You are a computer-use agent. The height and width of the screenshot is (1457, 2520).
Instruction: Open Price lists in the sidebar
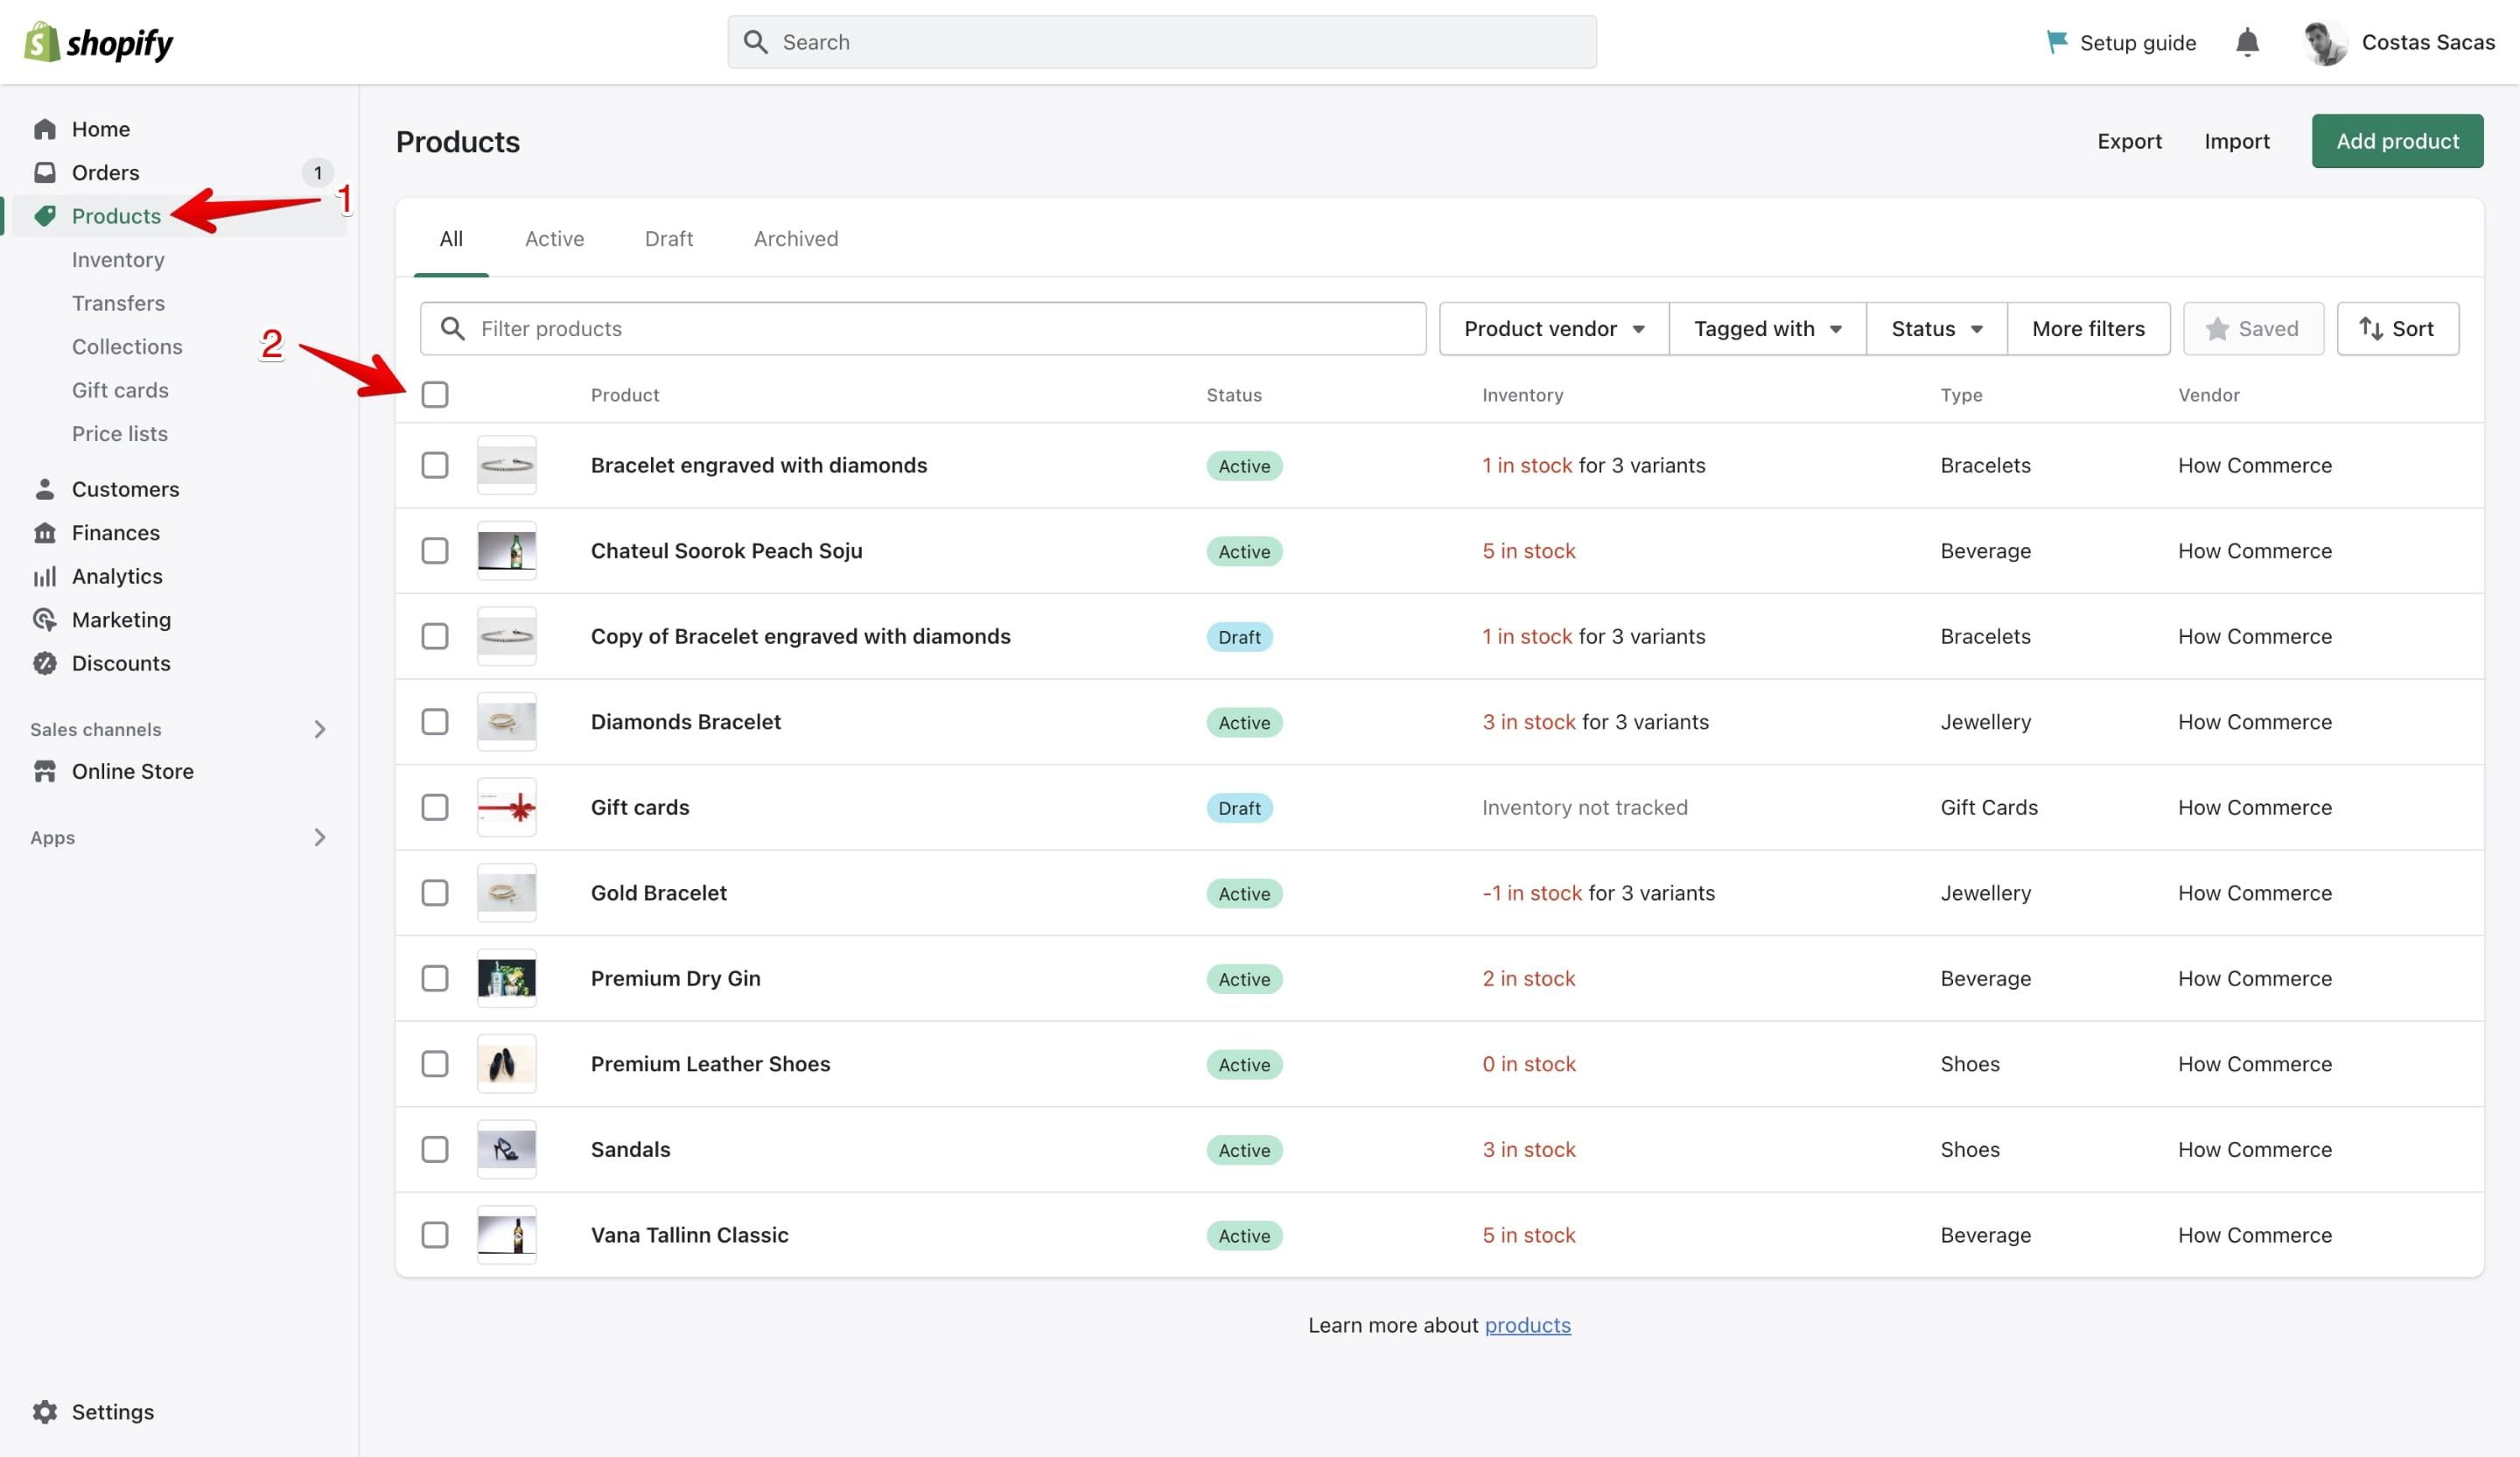tap(120, 433)
